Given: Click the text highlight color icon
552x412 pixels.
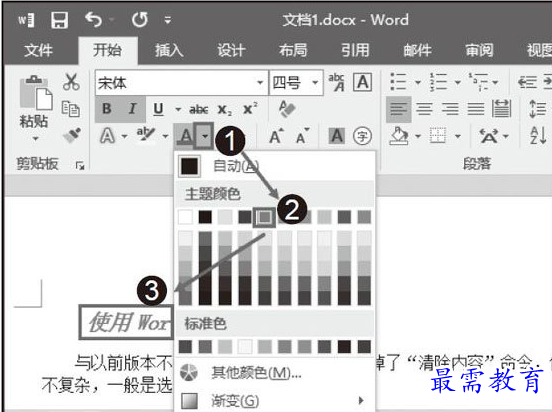Looking at the screenshot, I should (146, 135).
